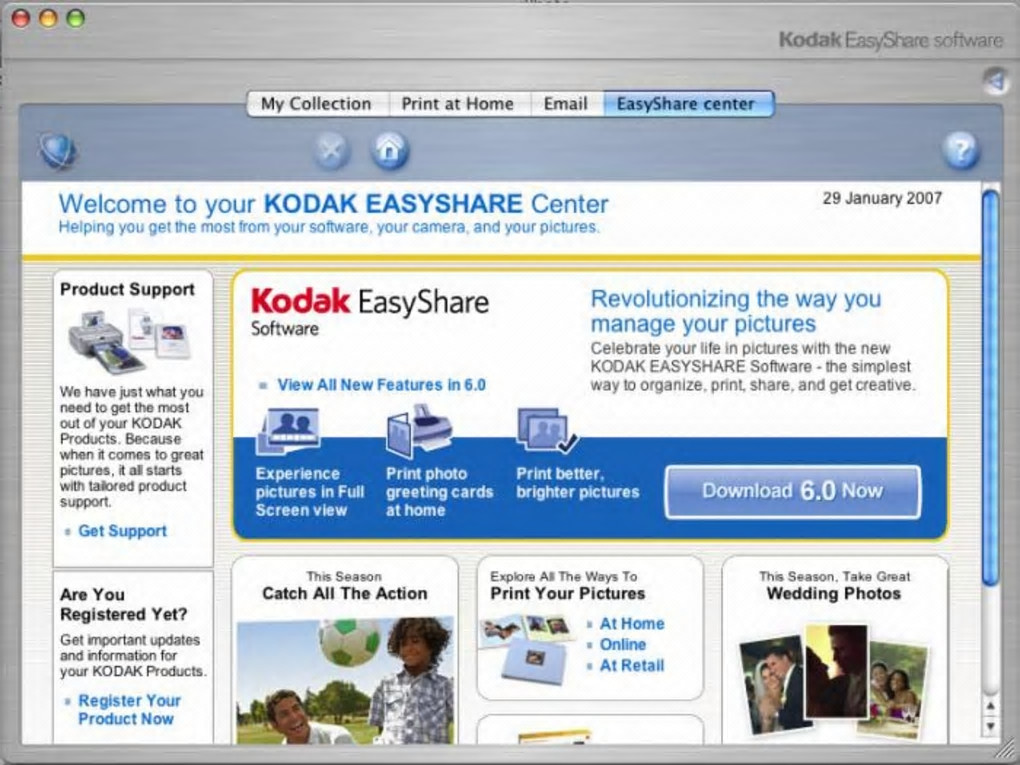
Task: Click the Catch All The Action heading
Action: click(345, 593)
